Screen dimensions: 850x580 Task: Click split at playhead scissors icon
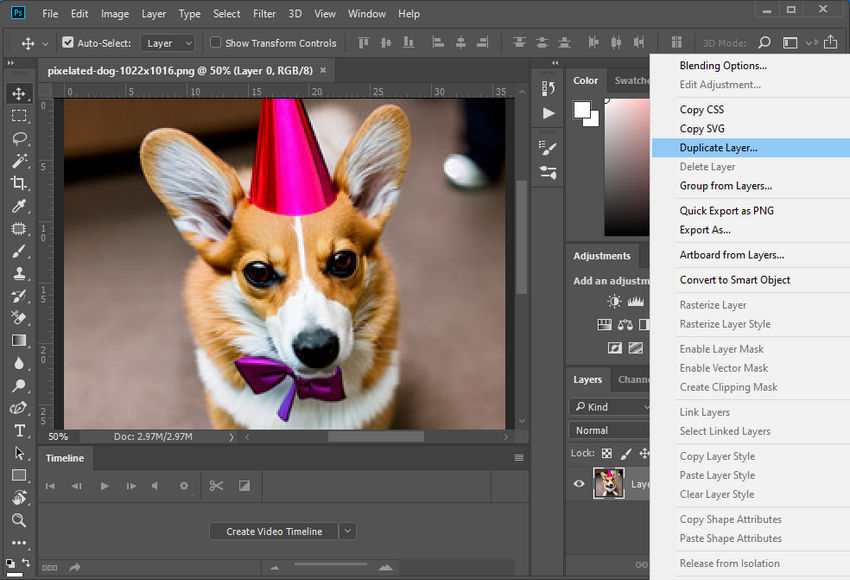pyautogui.click(x=216, y=486)
